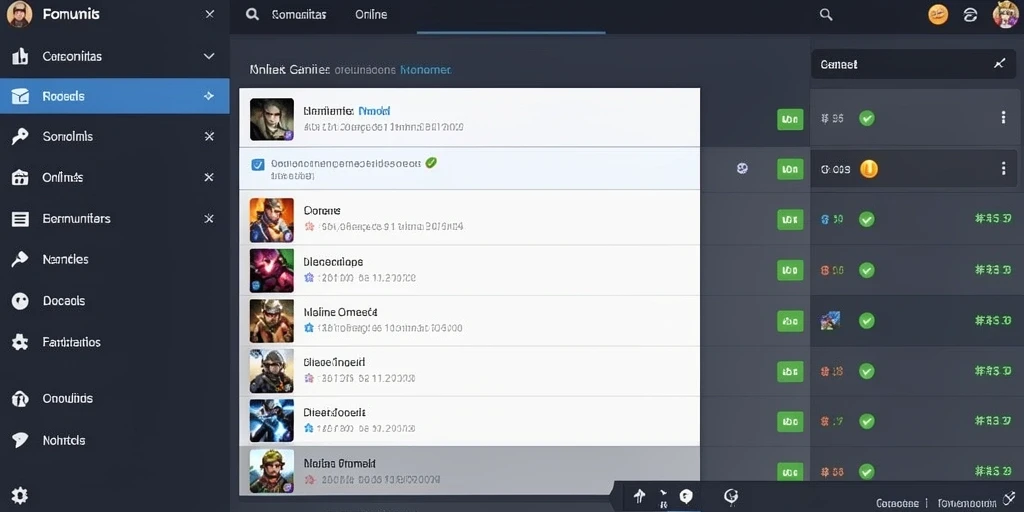
Task: Open the Dieesfooeis list row
Action: (x=470, y=421)
